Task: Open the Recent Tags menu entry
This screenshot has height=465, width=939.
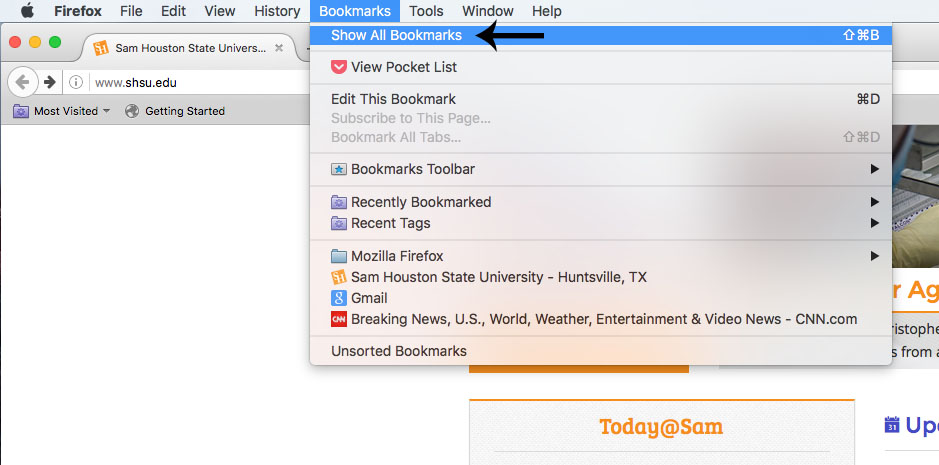Action: click(601, 224)
